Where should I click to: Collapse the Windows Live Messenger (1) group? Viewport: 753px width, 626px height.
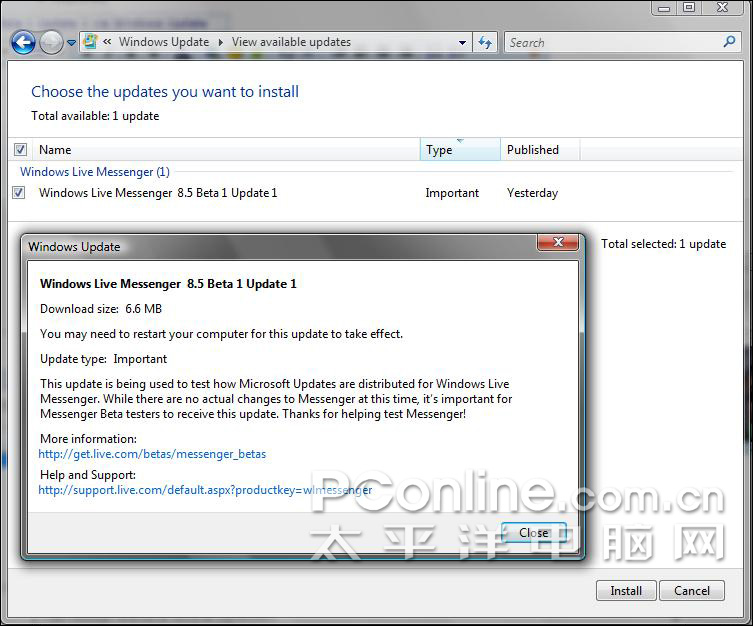point(95,172)
